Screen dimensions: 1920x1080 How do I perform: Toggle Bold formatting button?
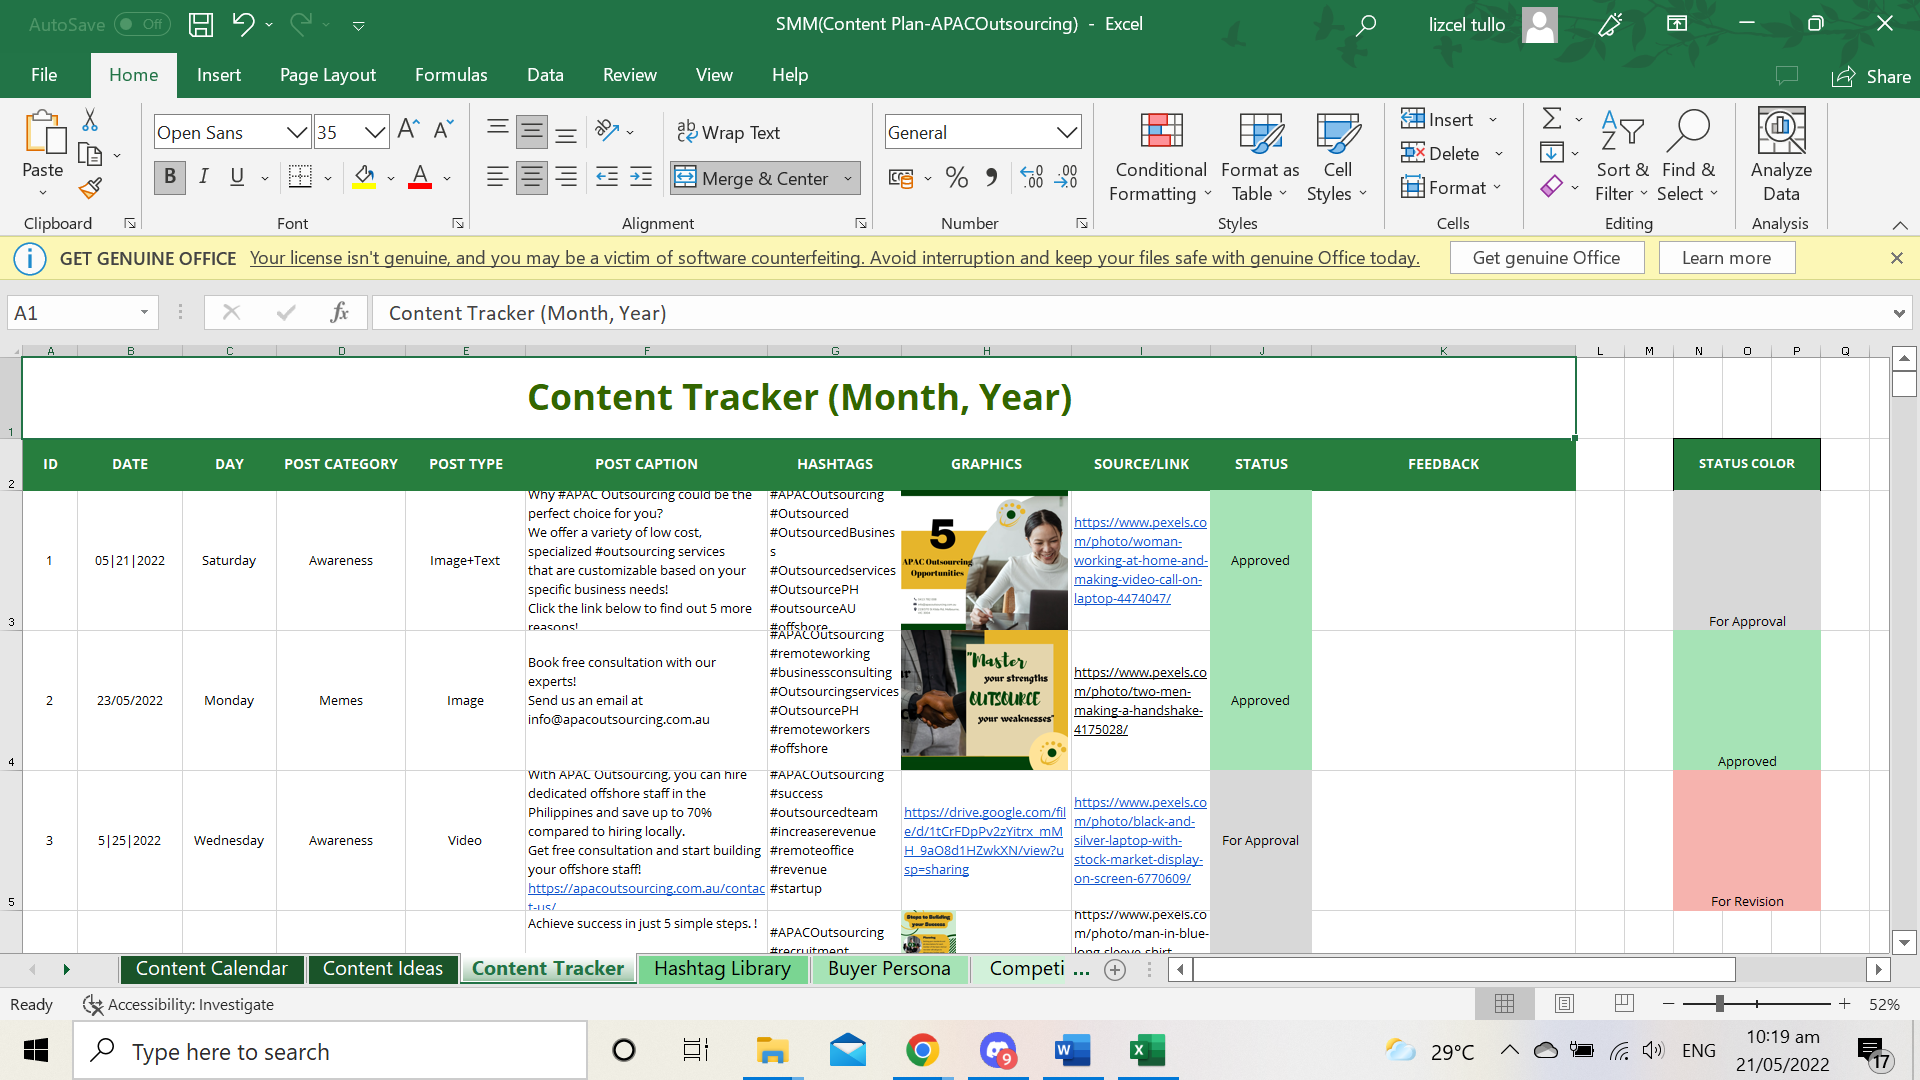[170, 177]
